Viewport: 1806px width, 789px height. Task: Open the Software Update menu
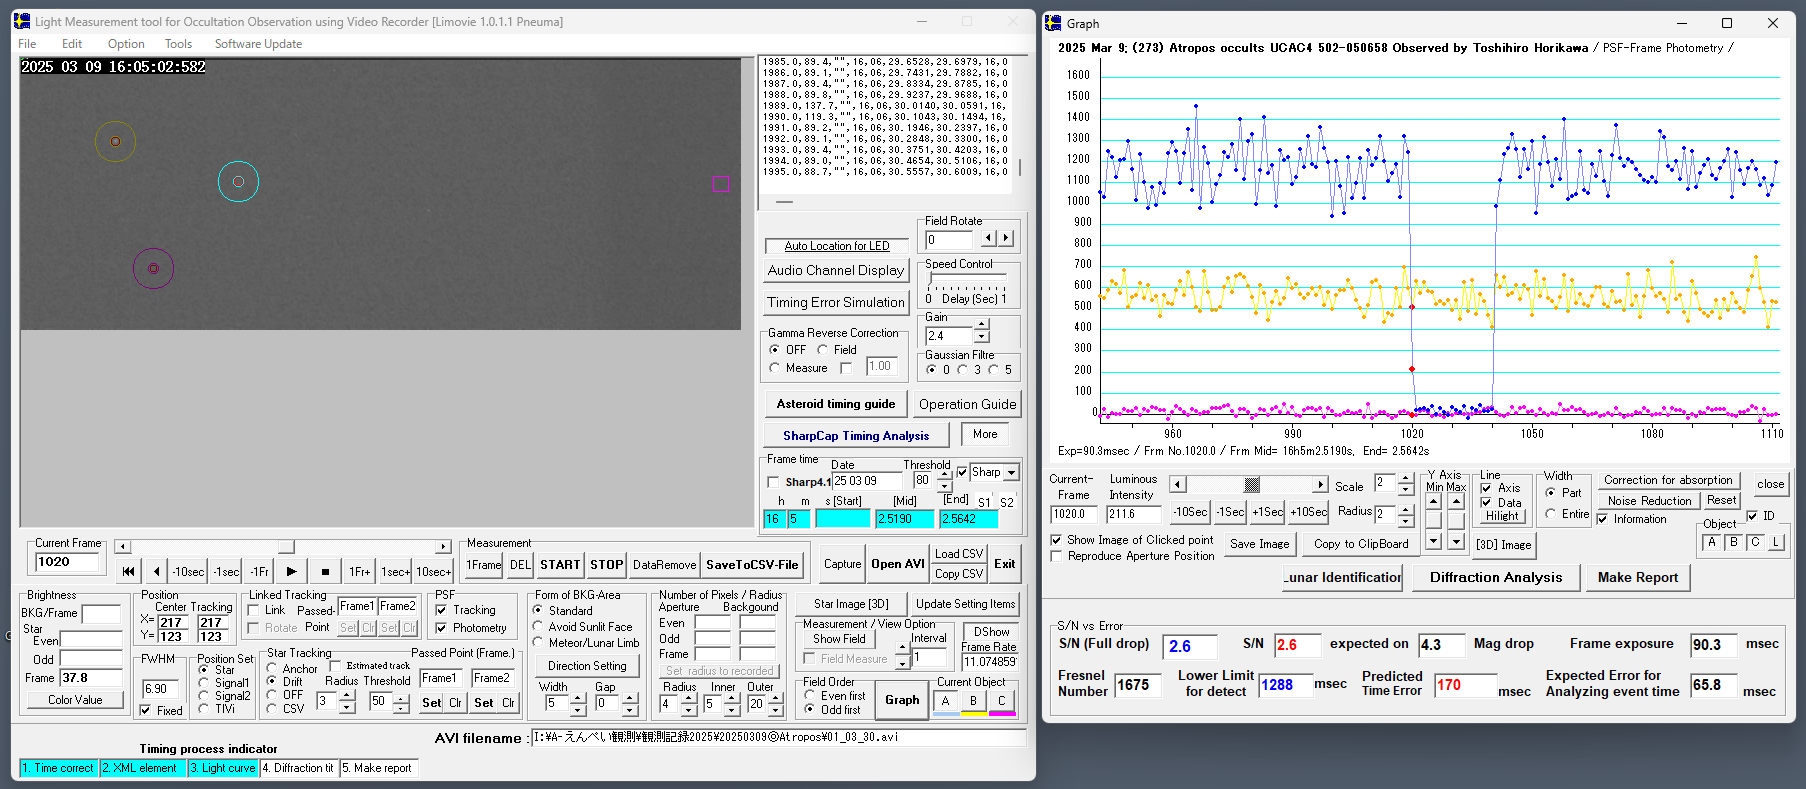coord(258,44)
